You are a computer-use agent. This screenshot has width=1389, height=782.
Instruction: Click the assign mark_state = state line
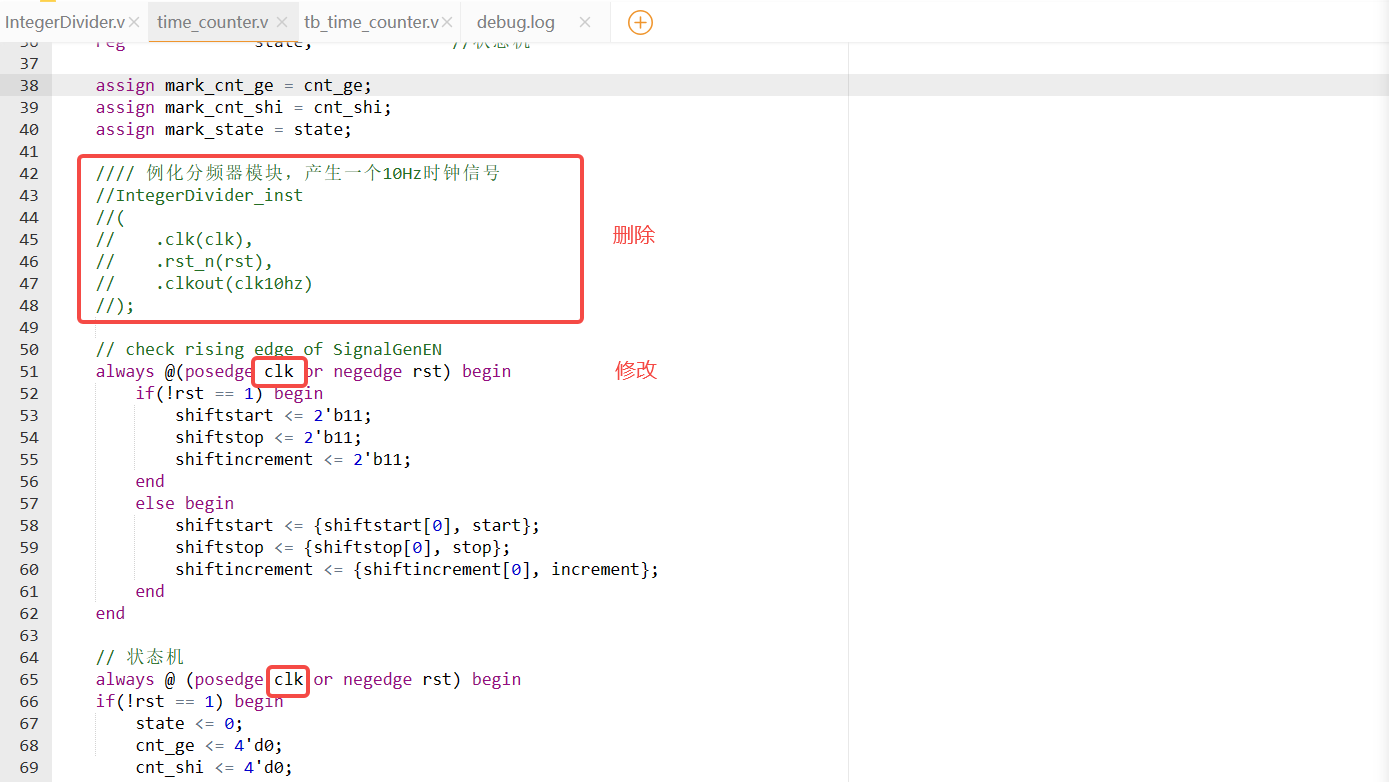[x=223, y=129]
